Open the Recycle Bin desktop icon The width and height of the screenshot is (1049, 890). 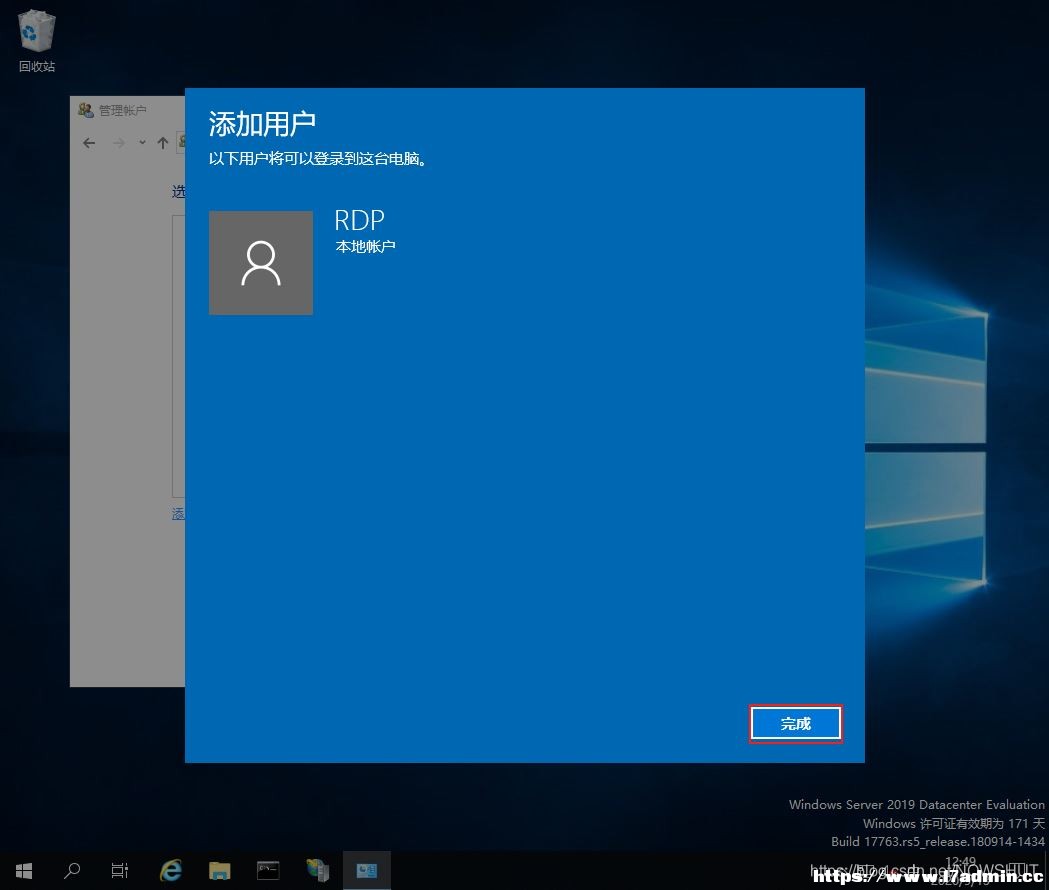pyautogui.click(x=37, y=41)
